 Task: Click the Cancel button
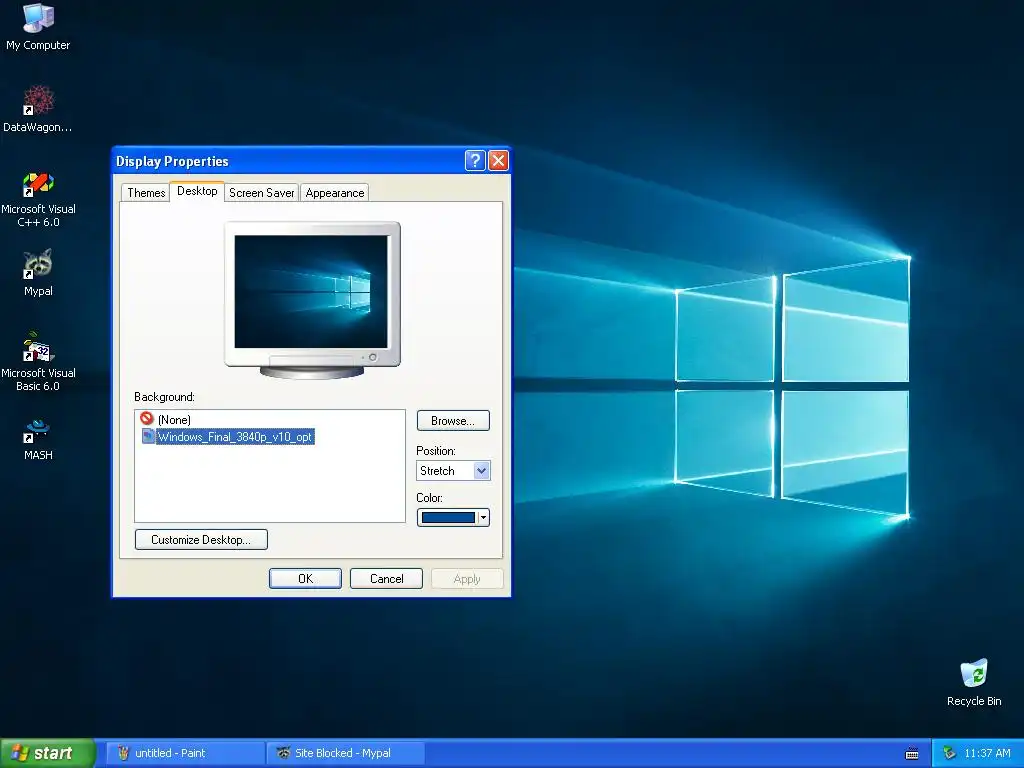tap(387, 579)
